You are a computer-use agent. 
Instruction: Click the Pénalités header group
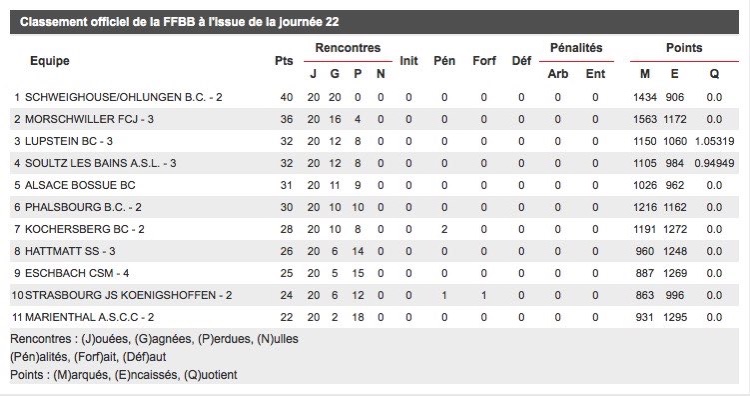[x=576, y=48]
